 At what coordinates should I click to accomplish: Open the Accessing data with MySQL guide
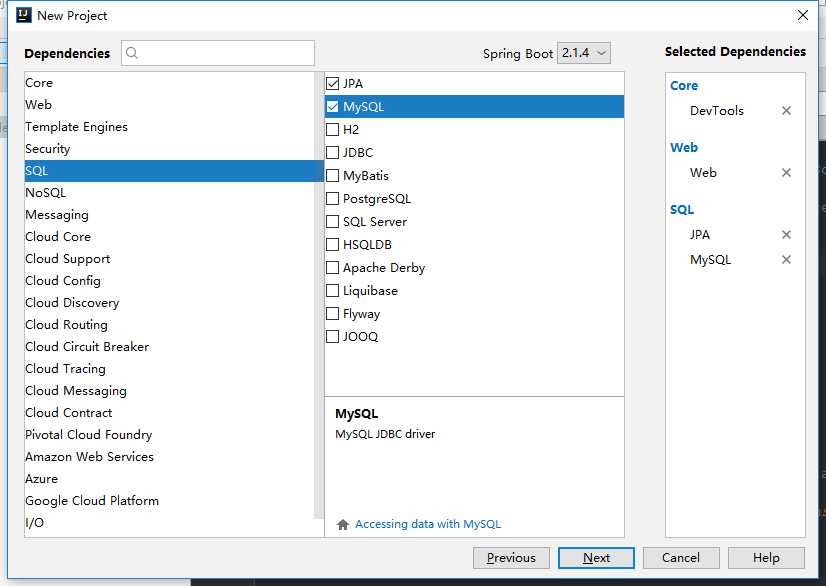pos(428,524)
